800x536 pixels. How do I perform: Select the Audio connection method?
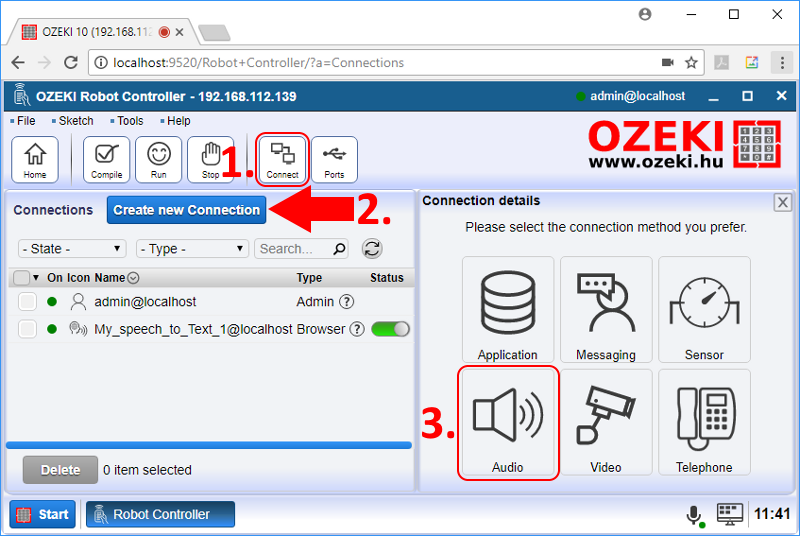click(x=508, y=422)
